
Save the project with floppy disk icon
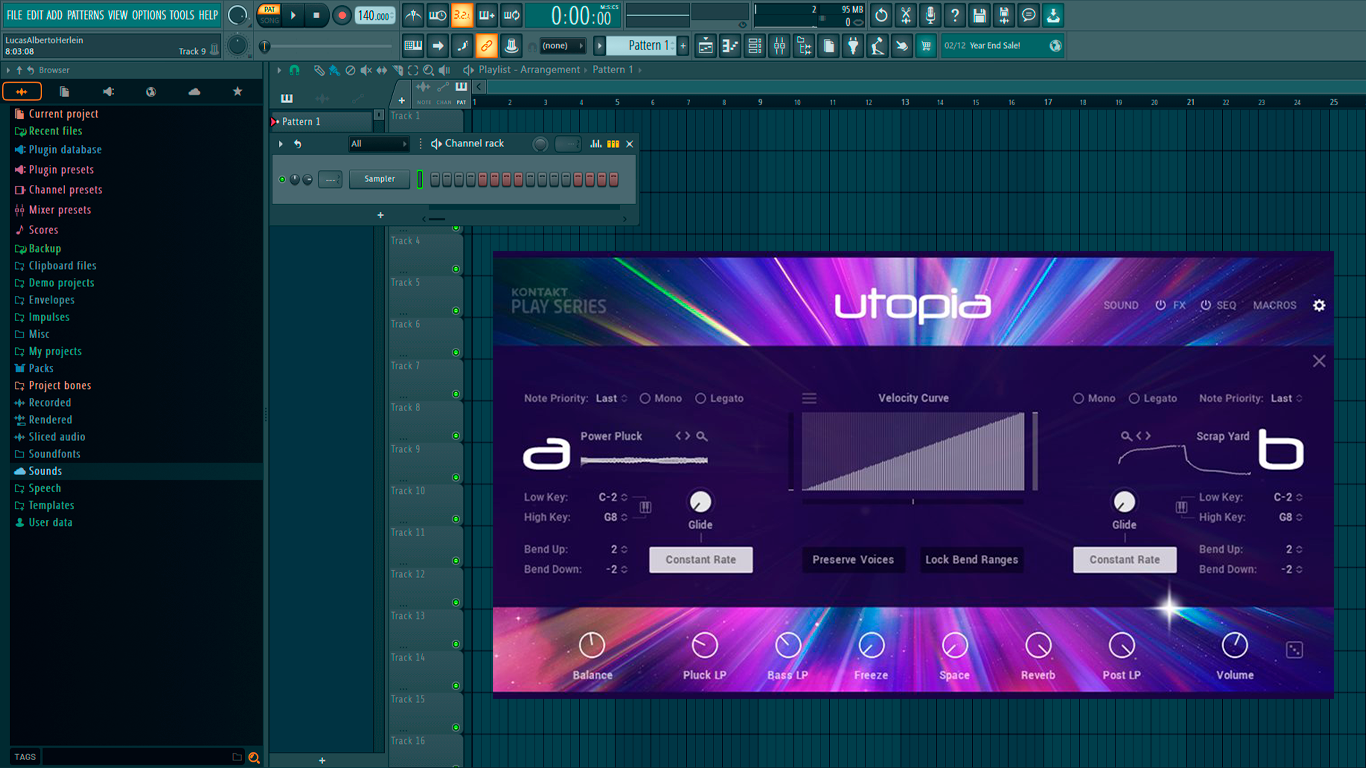pyautogui.click(x=979, y=15)
